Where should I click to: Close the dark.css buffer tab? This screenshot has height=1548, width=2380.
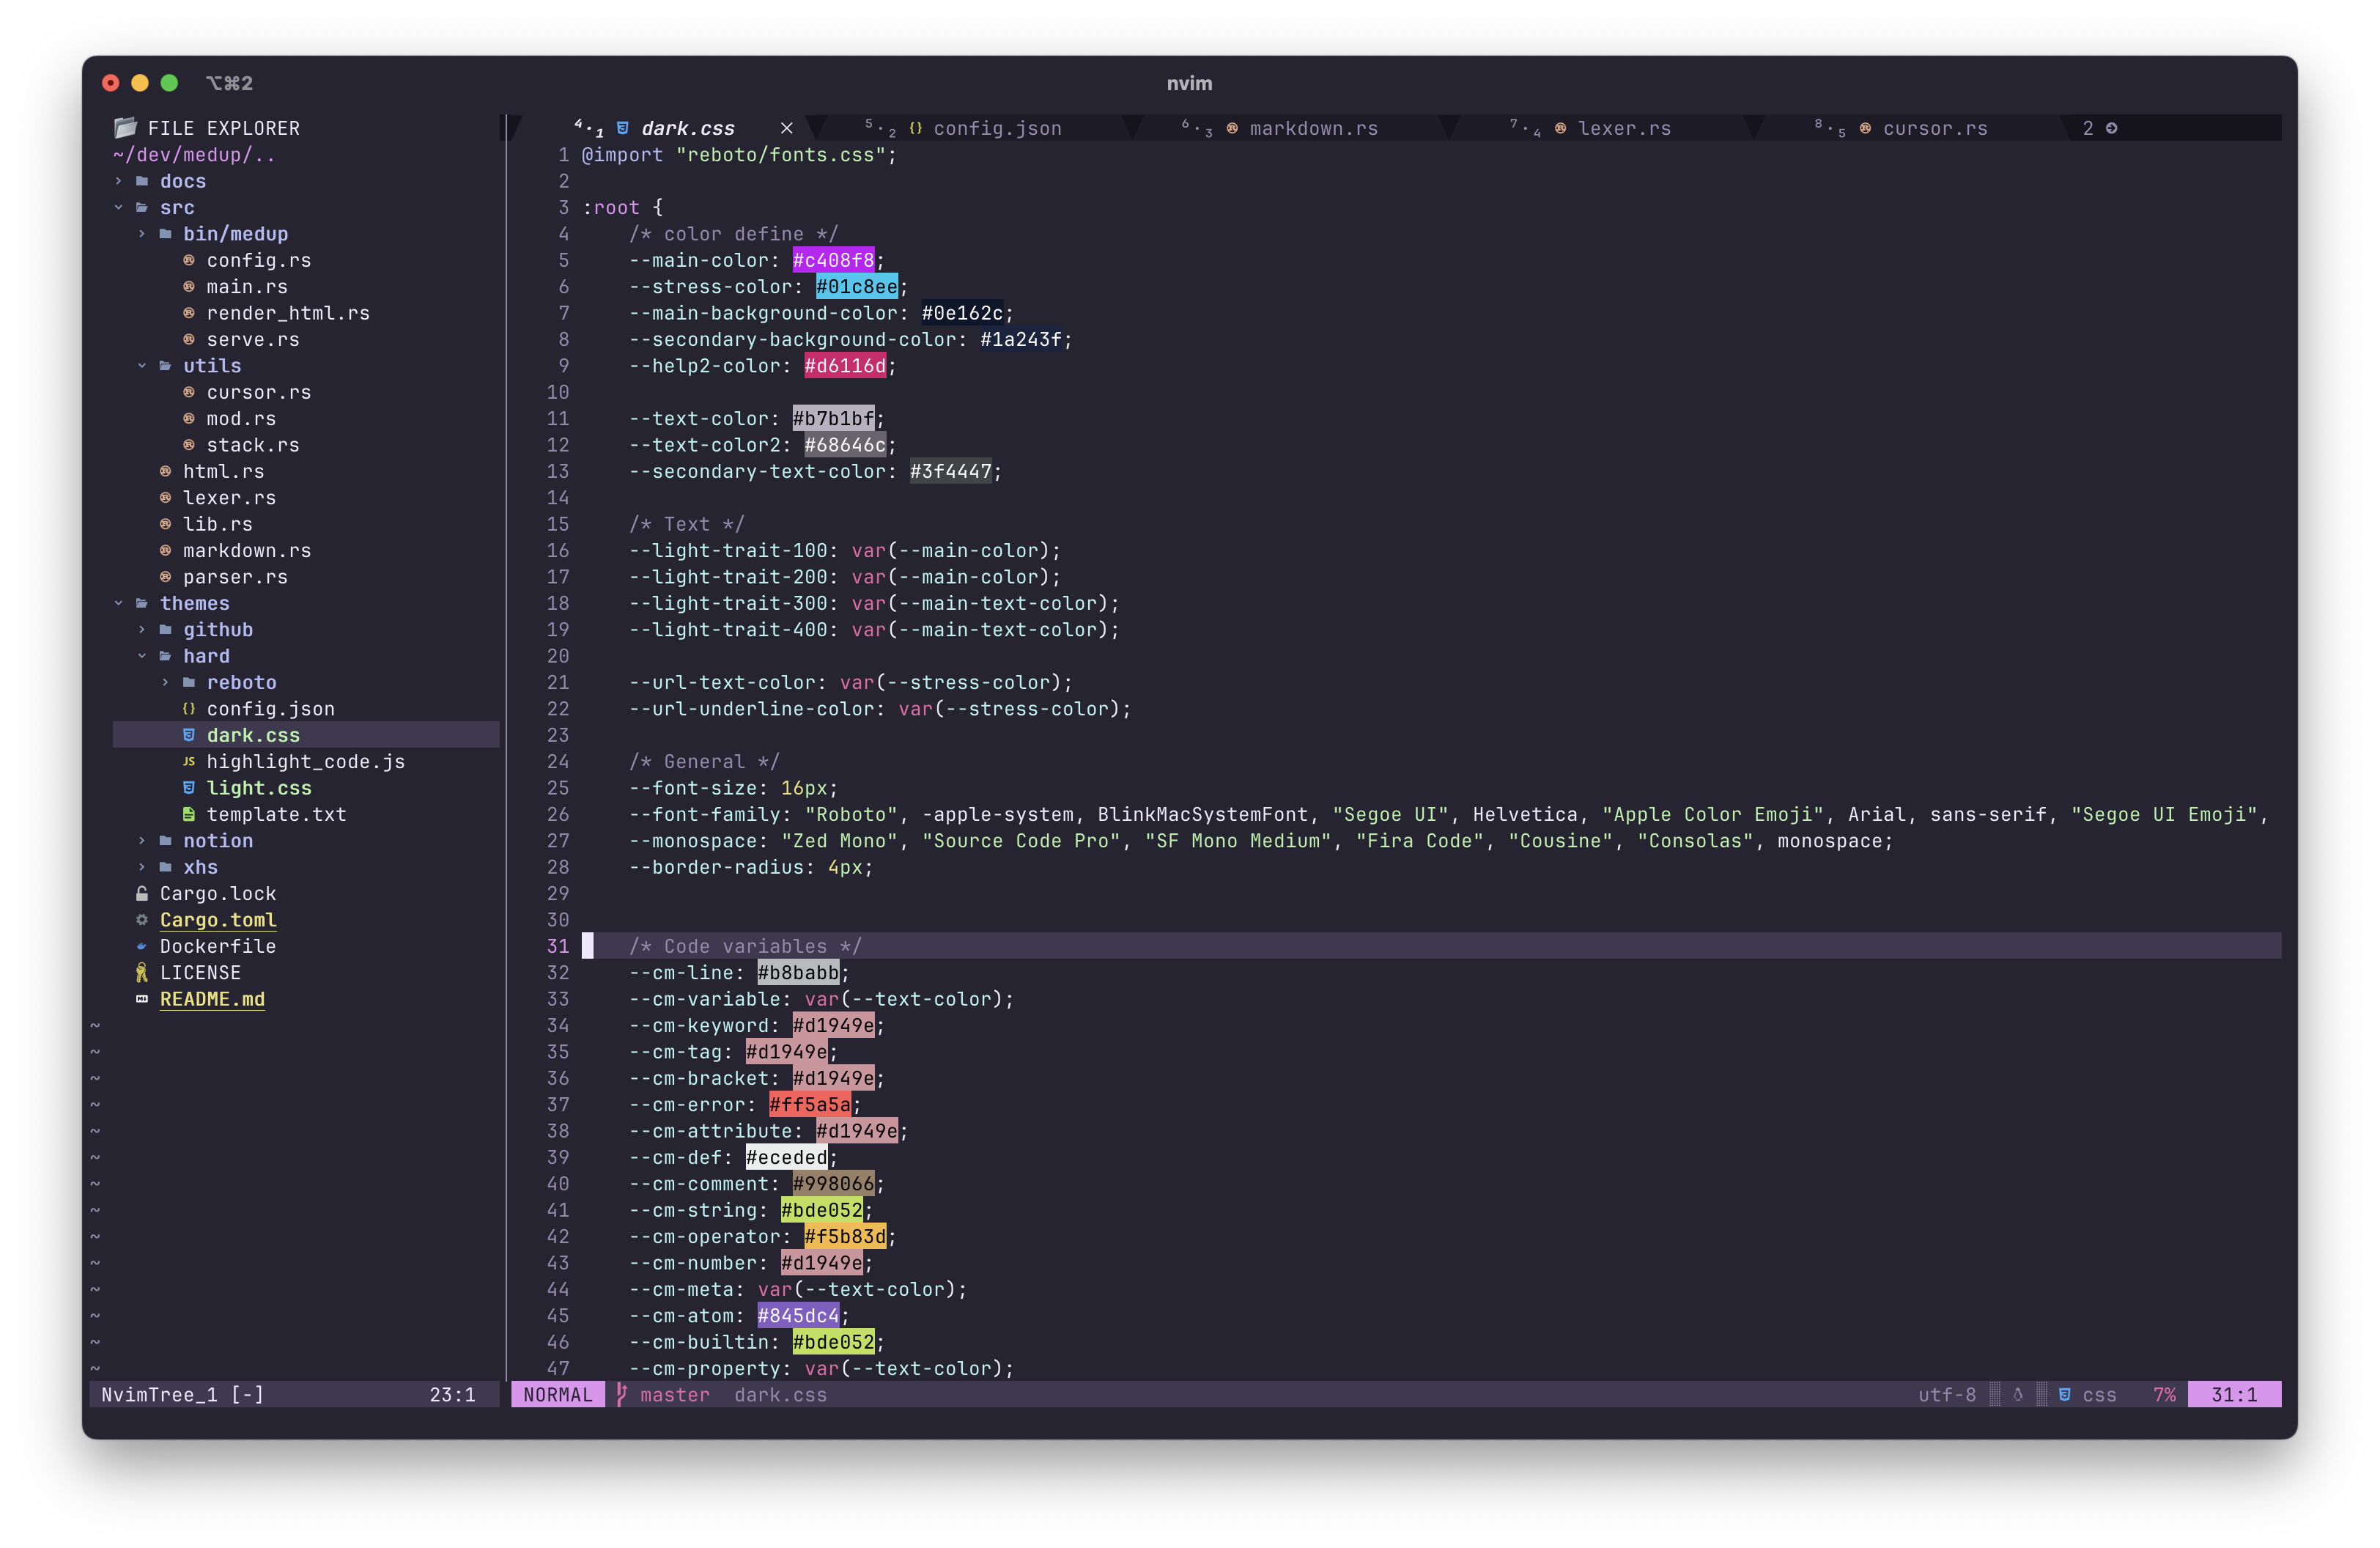[x=787, y=128]
